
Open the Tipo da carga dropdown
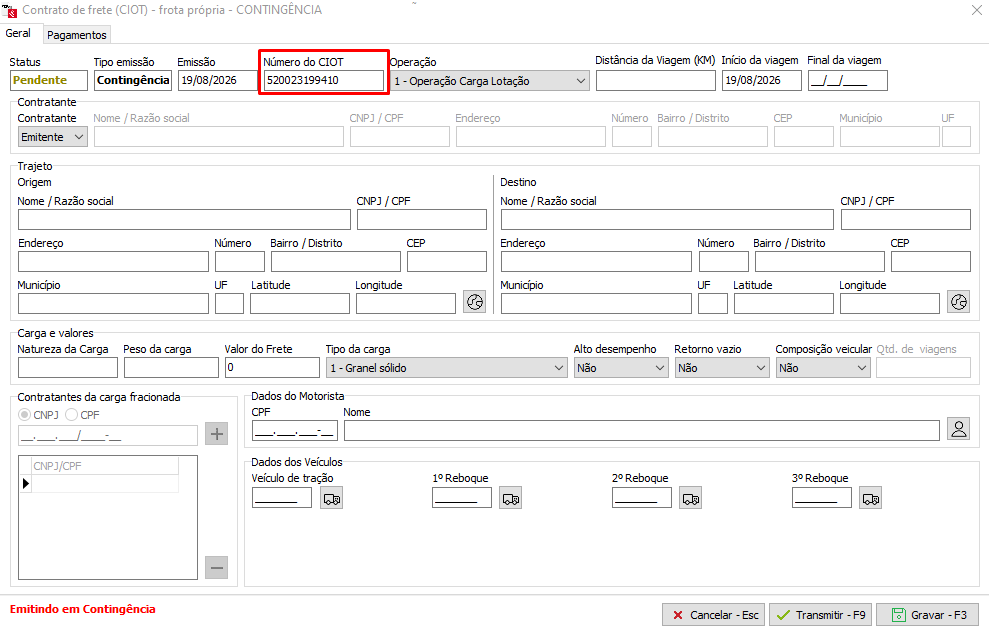point(447,368)
